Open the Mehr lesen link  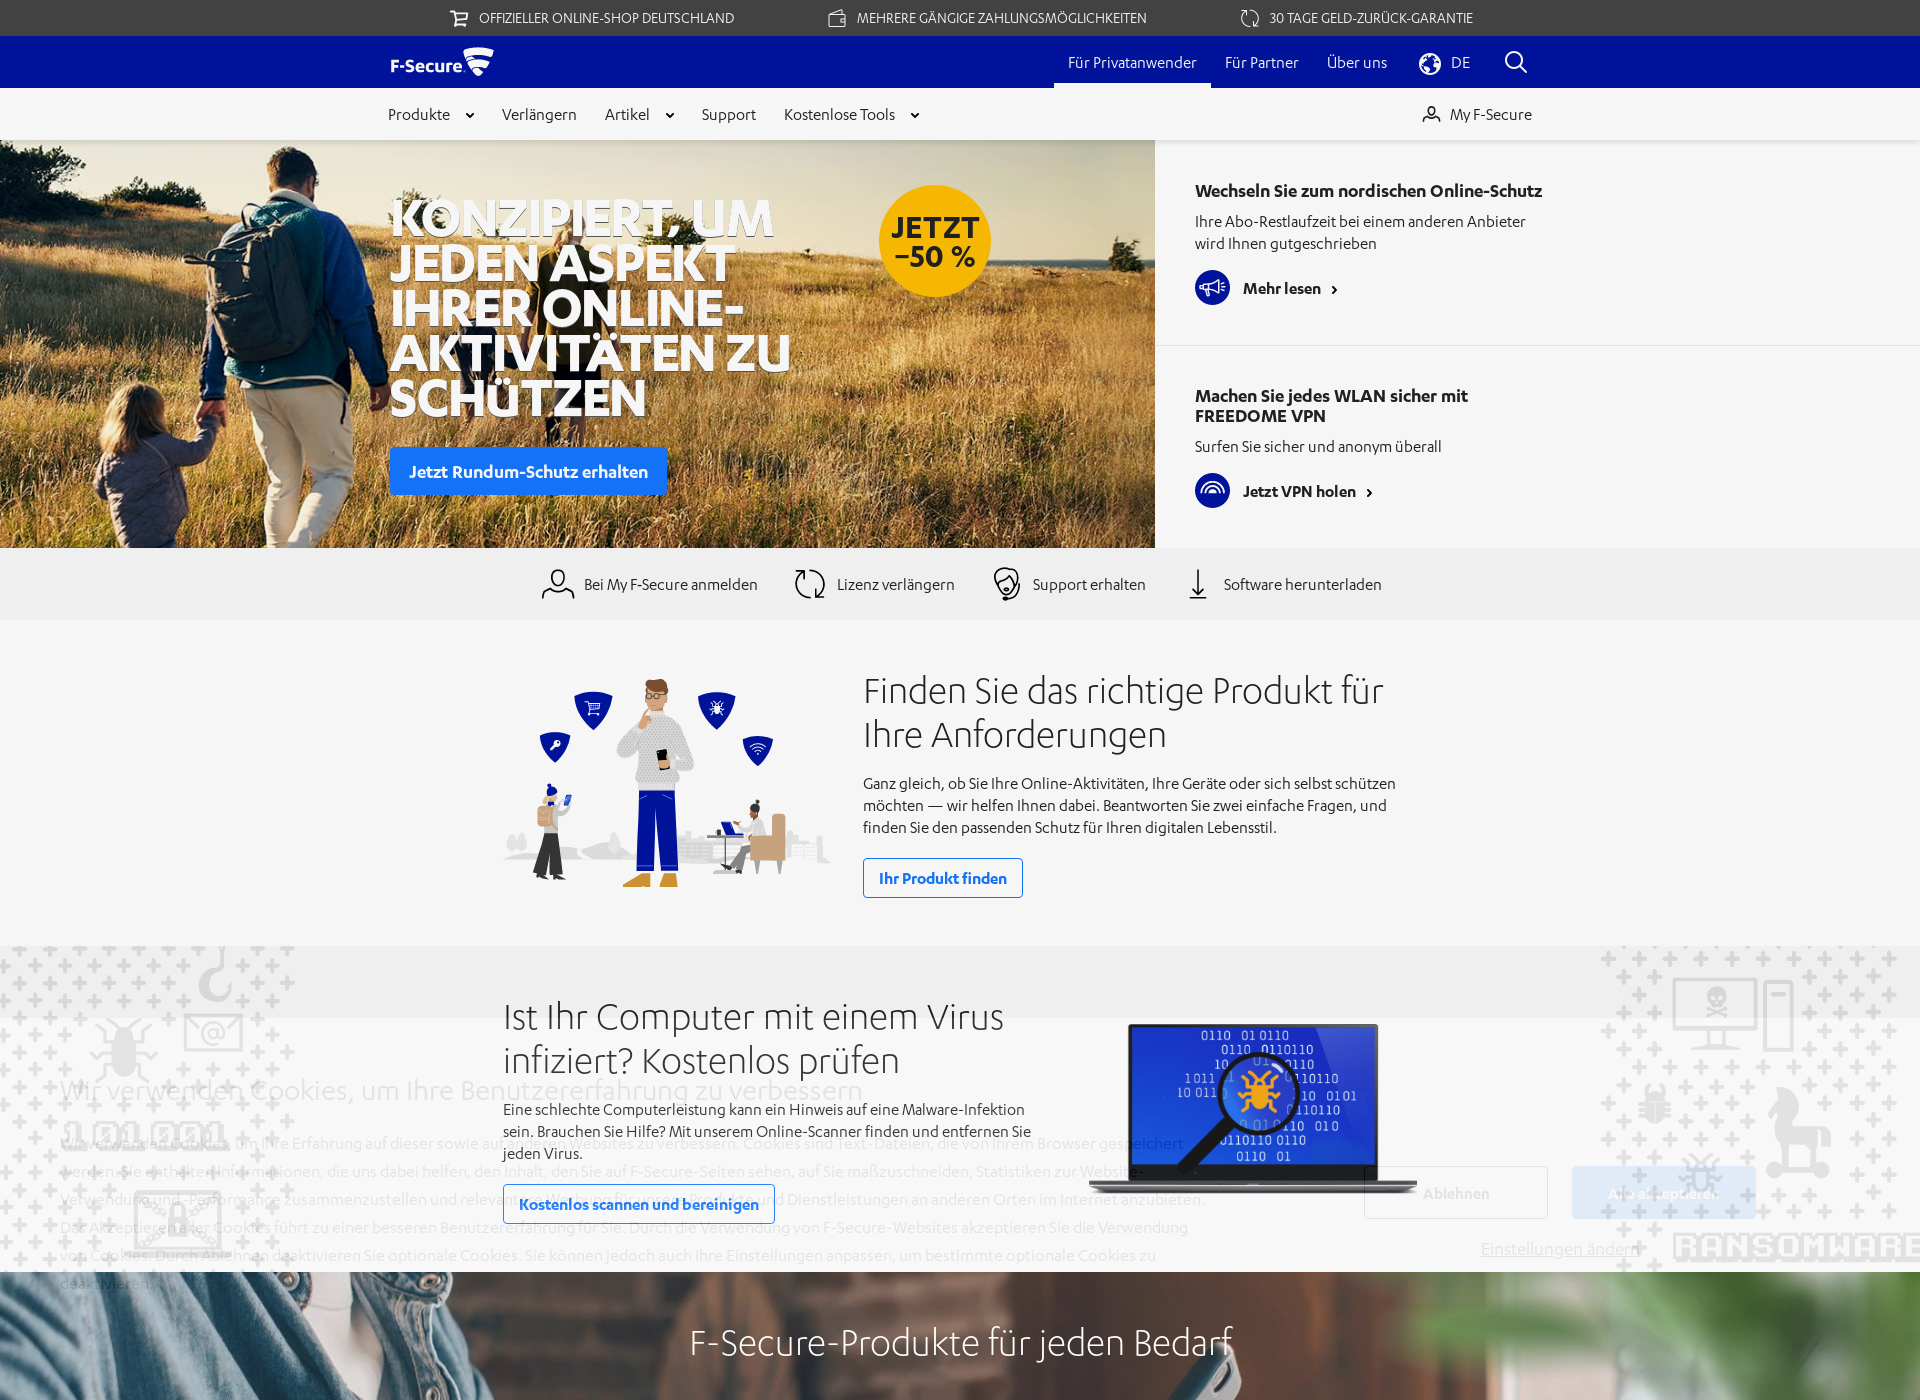(1282, 289)
